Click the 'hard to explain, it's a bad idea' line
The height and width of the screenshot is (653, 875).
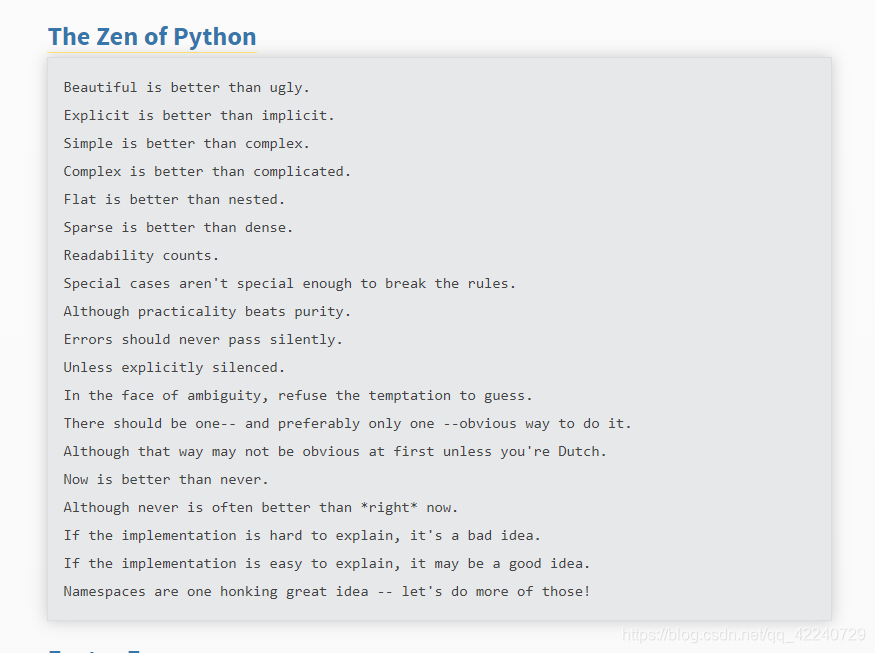point(302,535)
